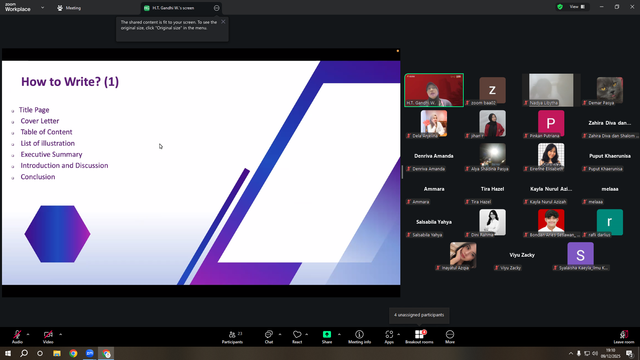This screenshot has width=640, height=360.
Task: Select Tira Hazel's participant tile
Action: pyautogui.click(x=492, y=189)
